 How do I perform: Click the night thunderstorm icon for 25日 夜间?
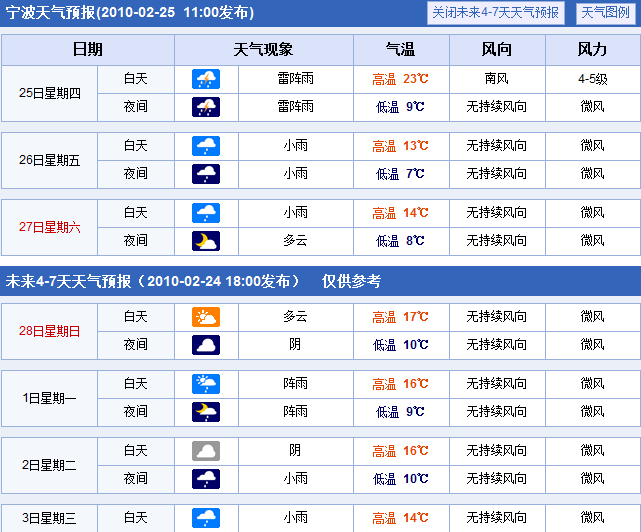[x=206, y=107]
